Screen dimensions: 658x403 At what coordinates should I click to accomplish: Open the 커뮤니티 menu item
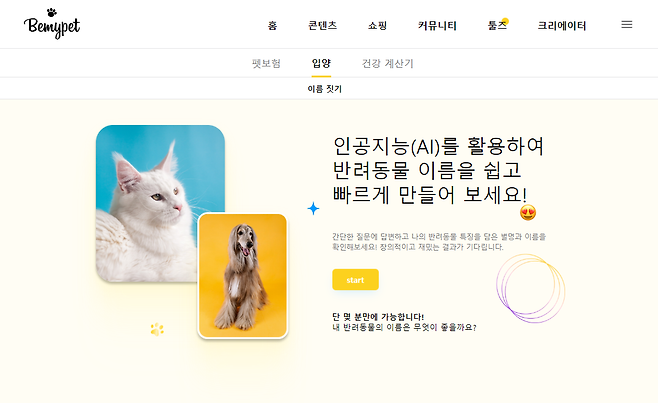tap(437, 26)
